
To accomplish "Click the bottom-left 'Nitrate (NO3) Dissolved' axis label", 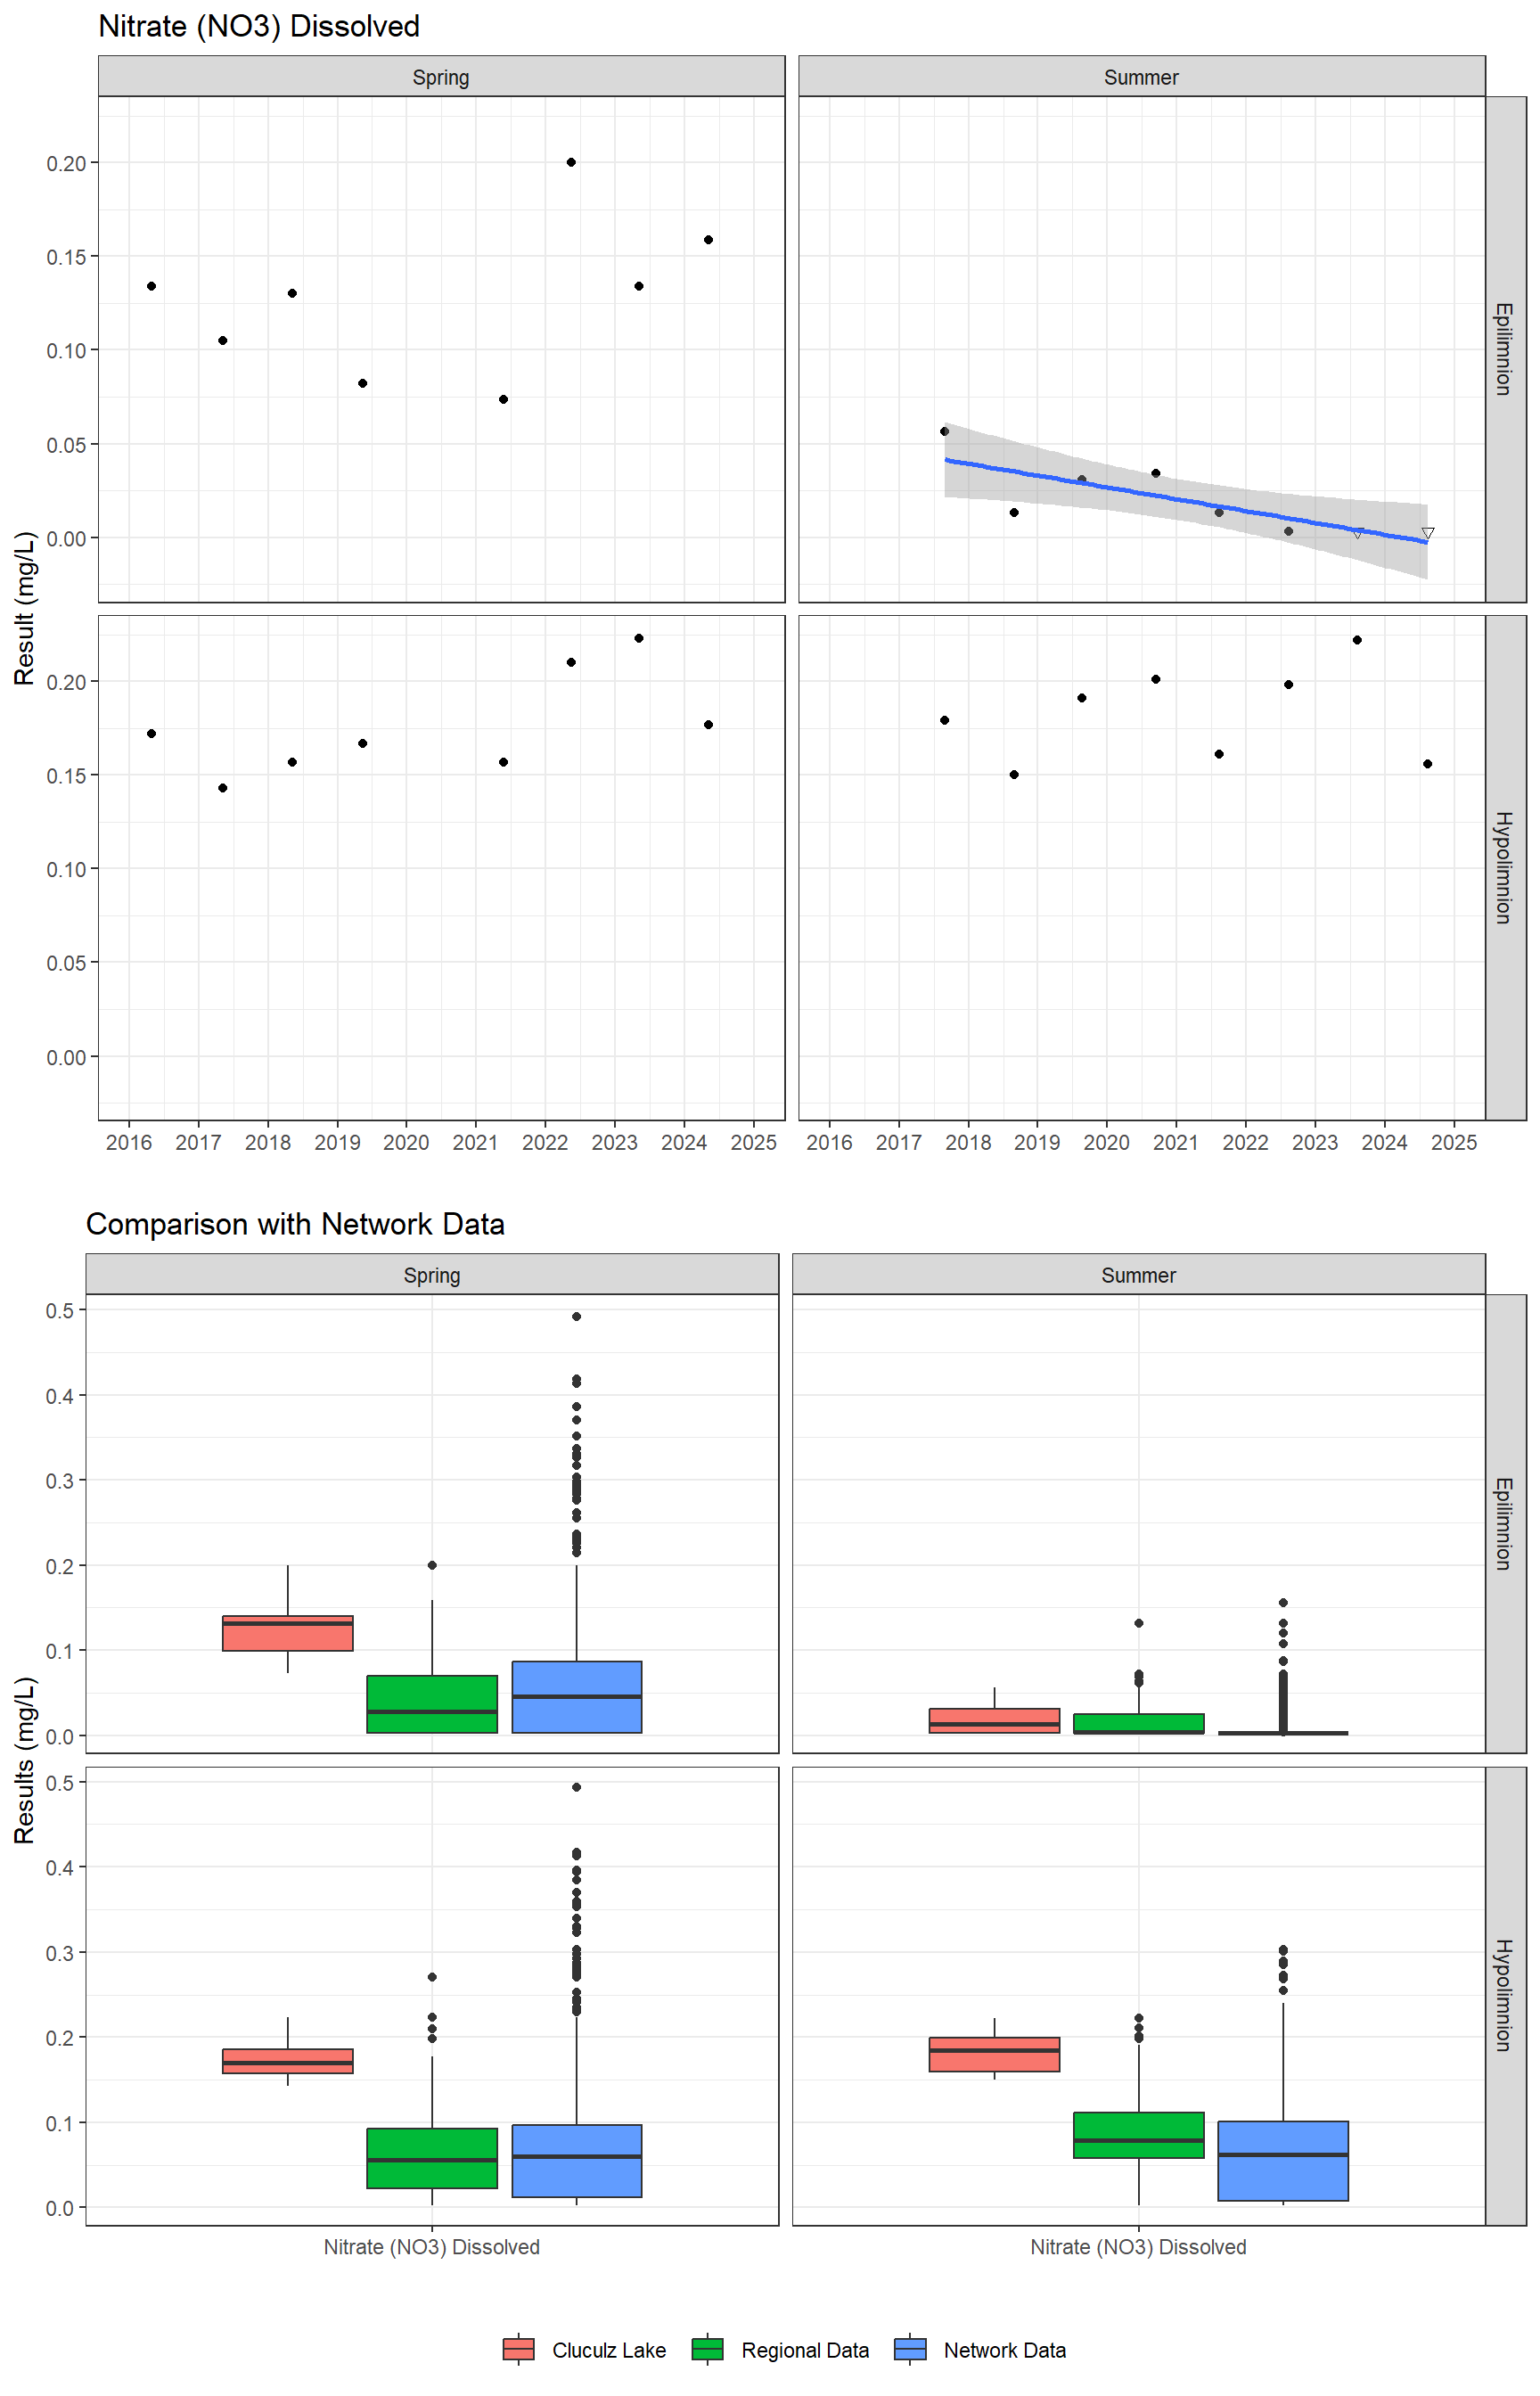I will [432, 2247].
